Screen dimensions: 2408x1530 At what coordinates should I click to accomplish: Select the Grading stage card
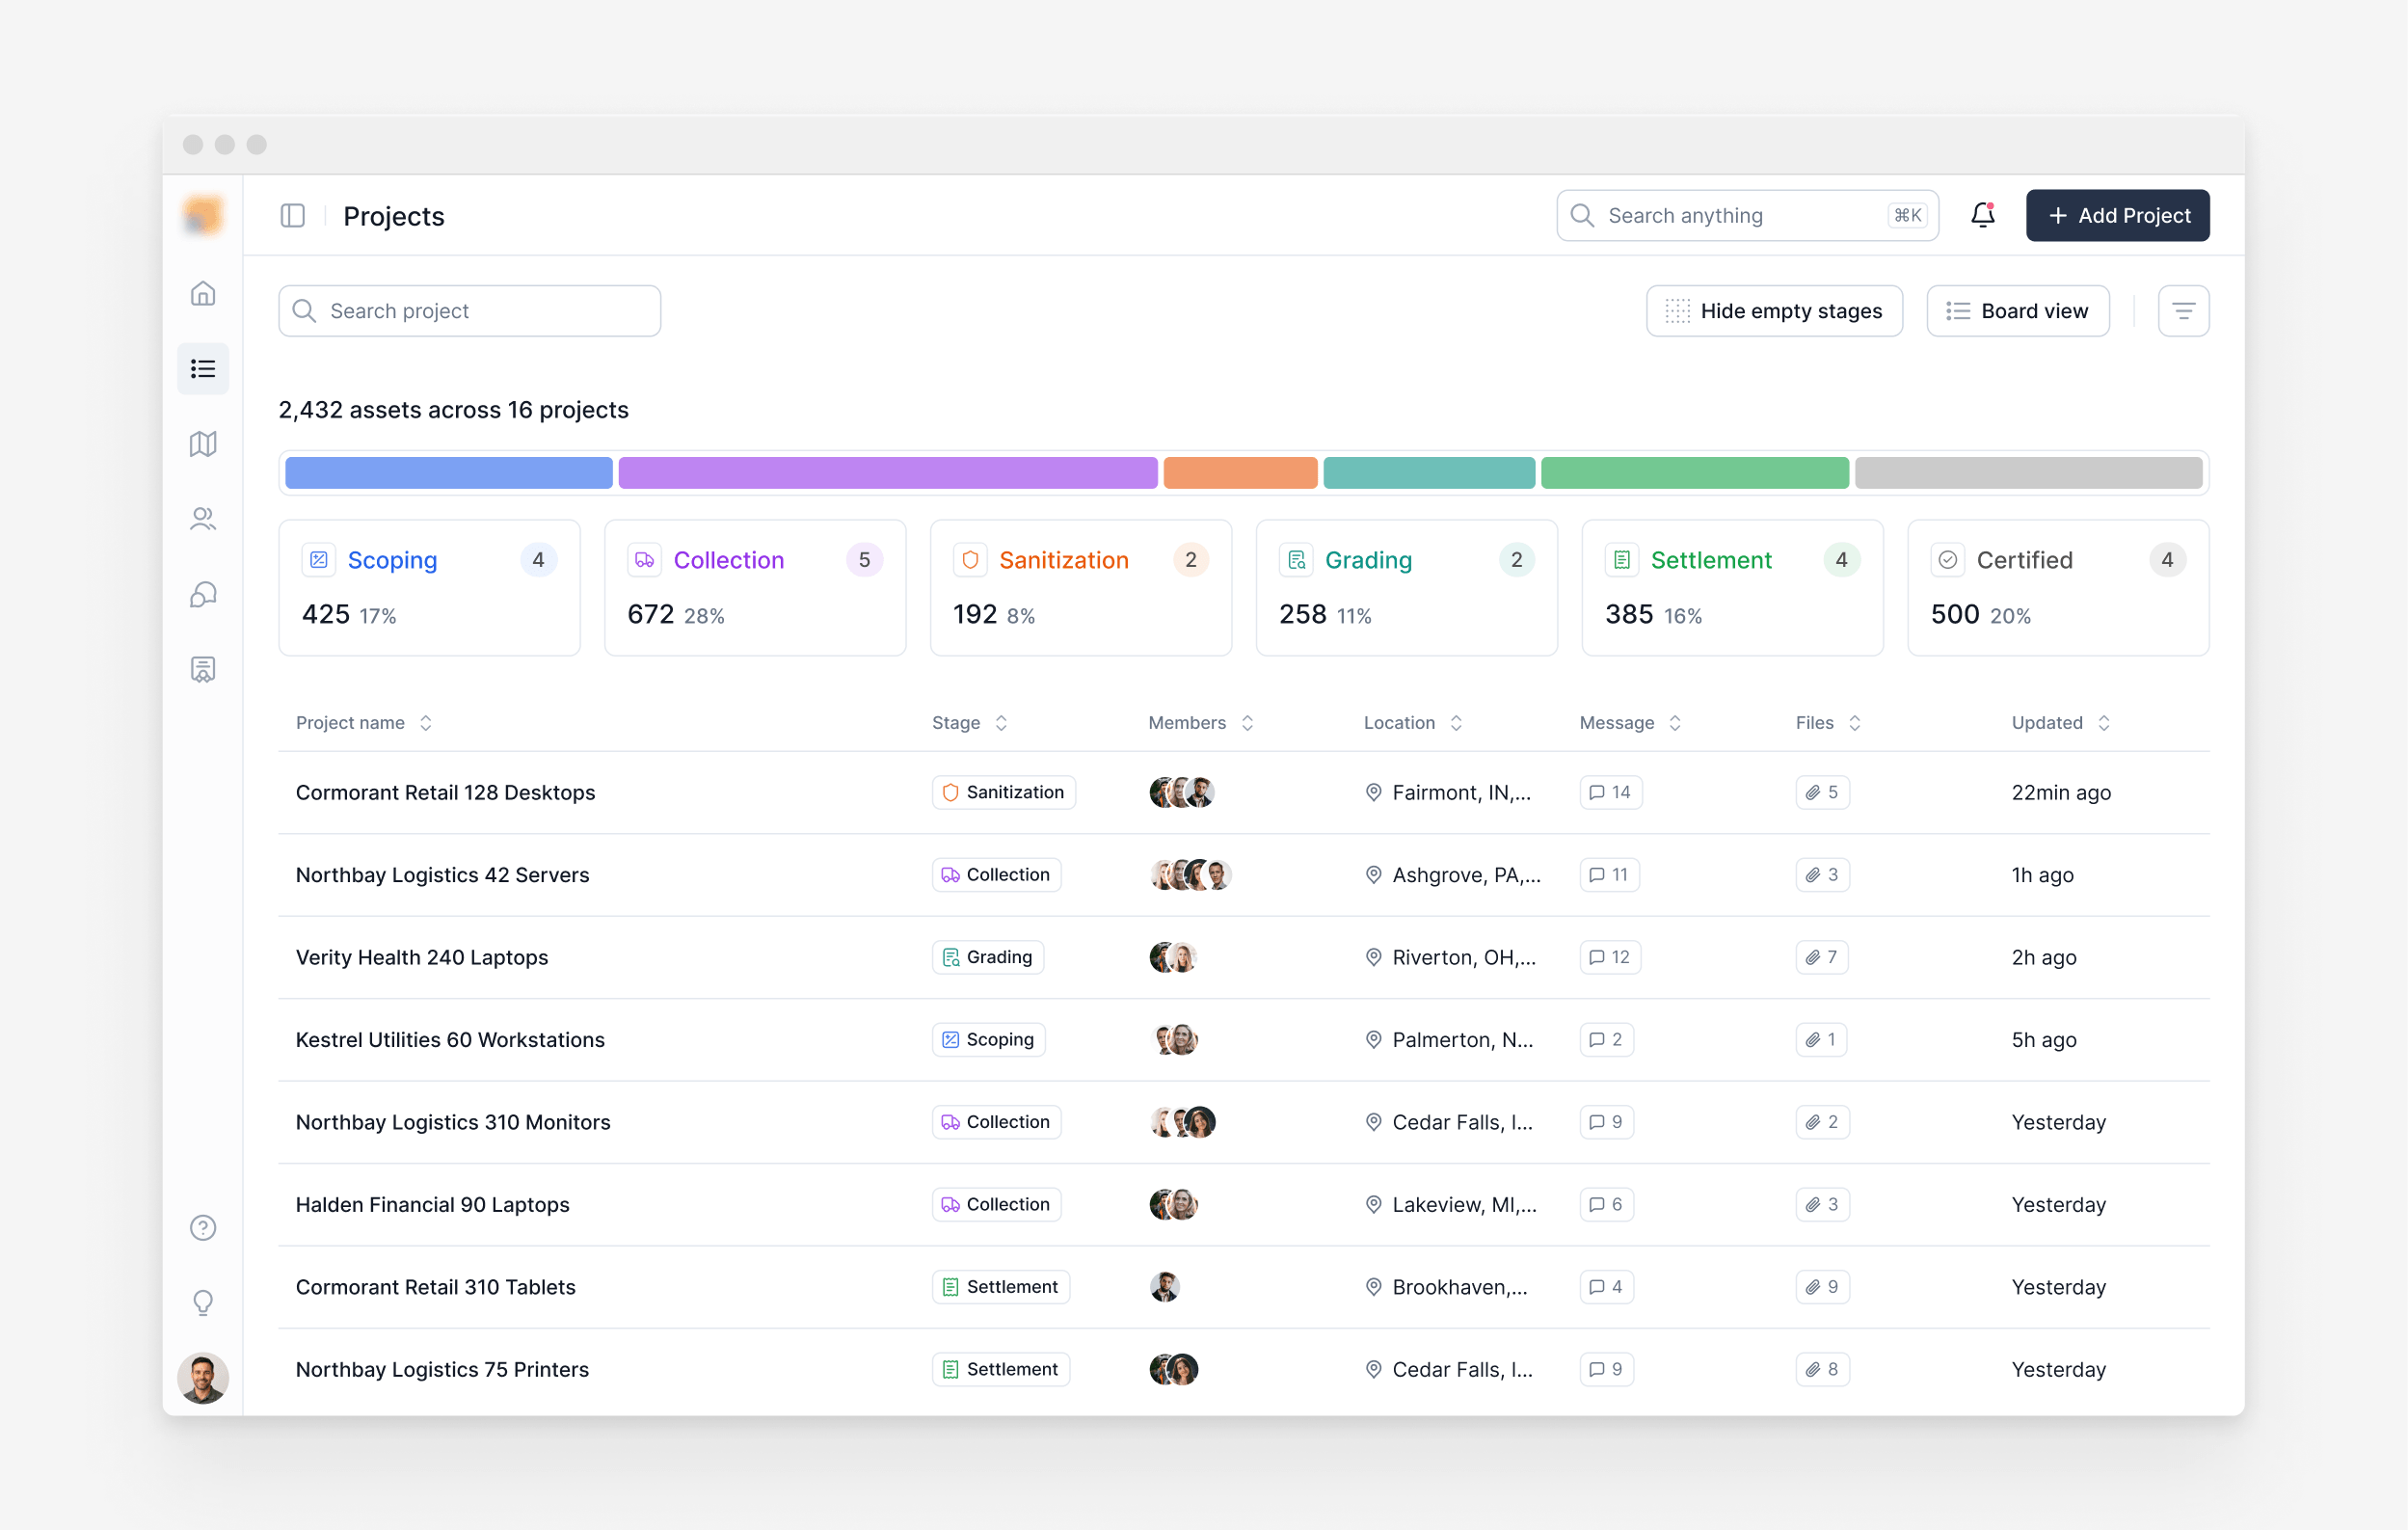point(1406,588)
